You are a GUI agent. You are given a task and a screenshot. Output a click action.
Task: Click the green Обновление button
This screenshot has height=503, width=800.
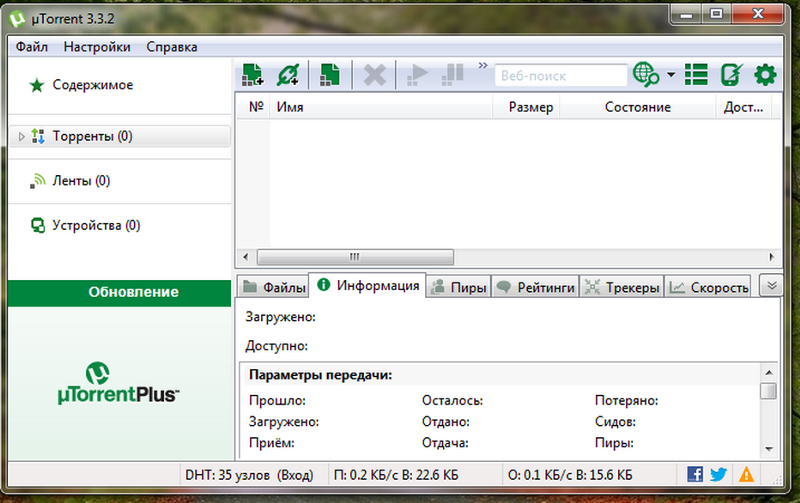[119, 293]
